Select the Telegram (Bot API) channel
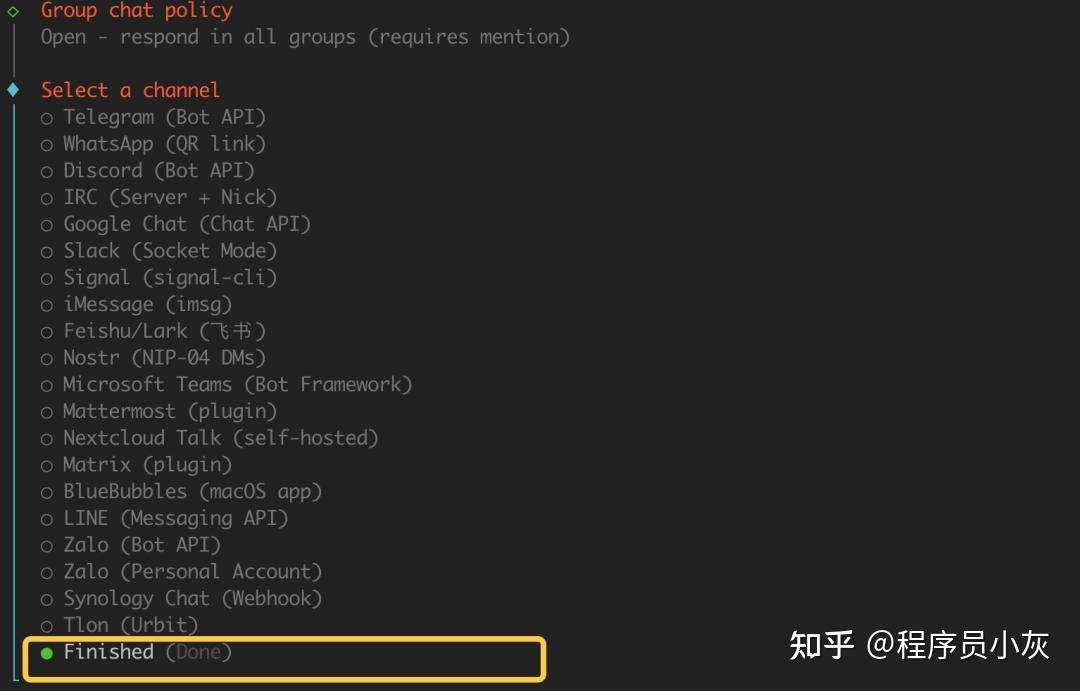 point(163,117)
